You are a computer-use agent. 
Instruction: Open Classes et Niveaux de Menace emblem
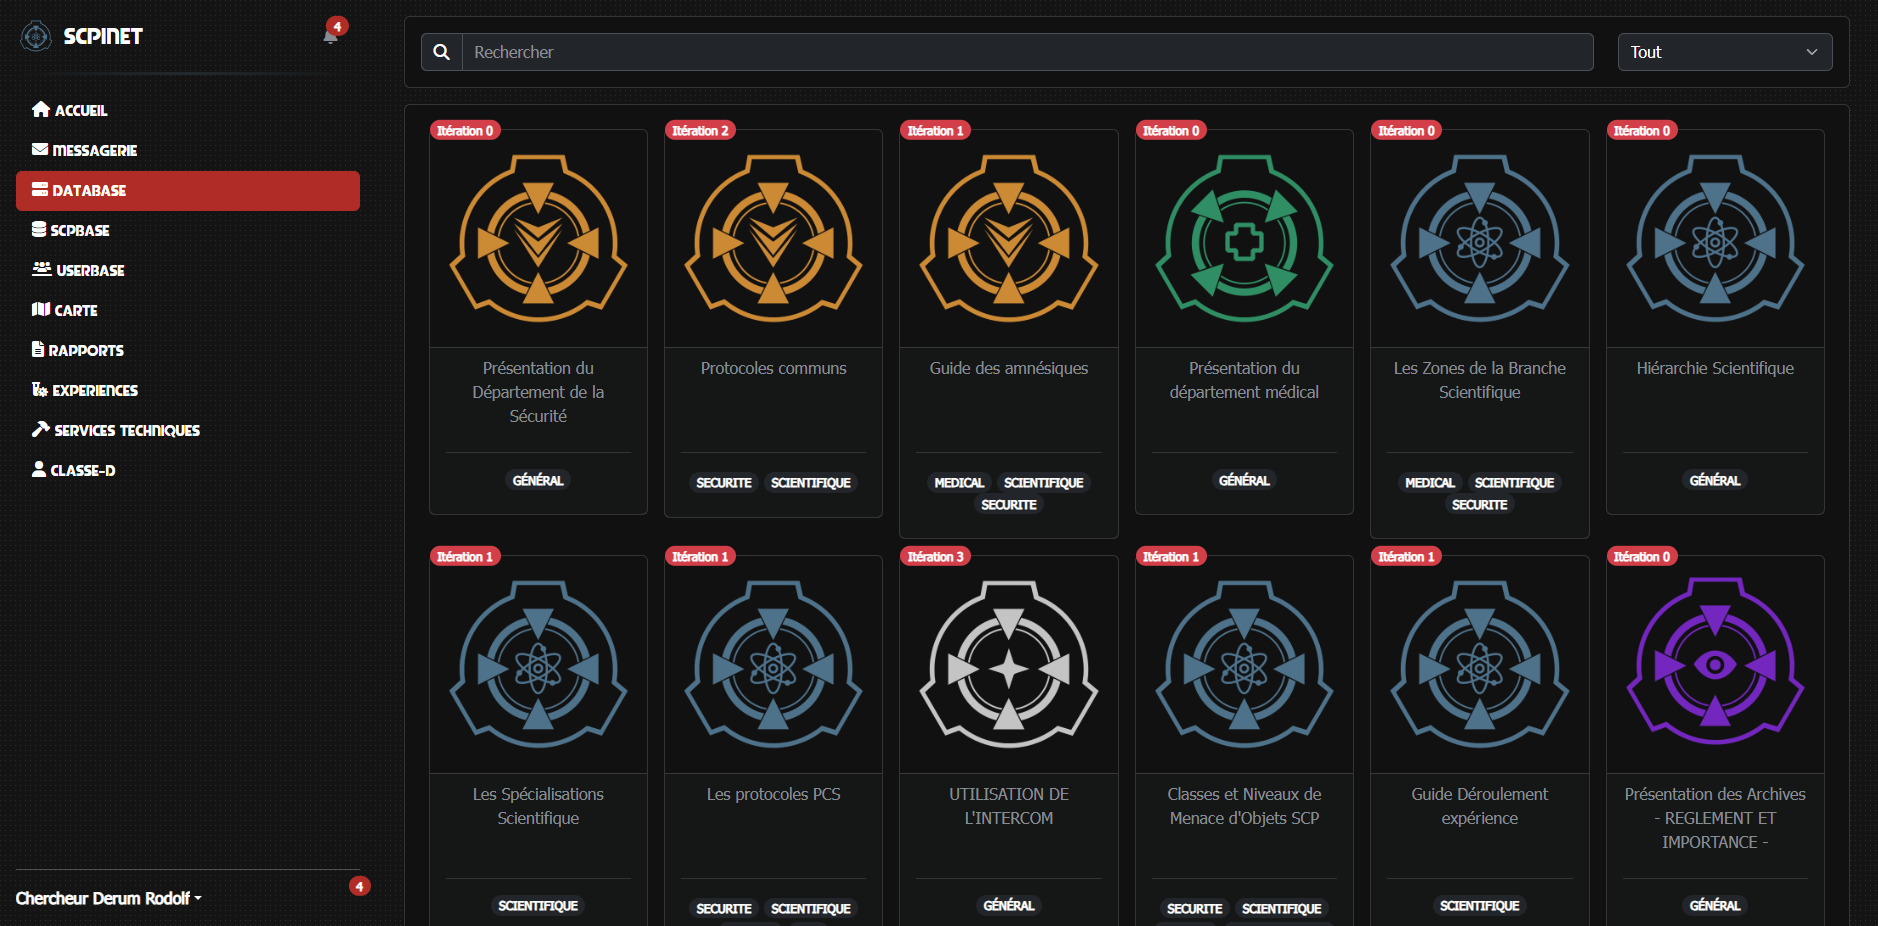click(1244, 664)
